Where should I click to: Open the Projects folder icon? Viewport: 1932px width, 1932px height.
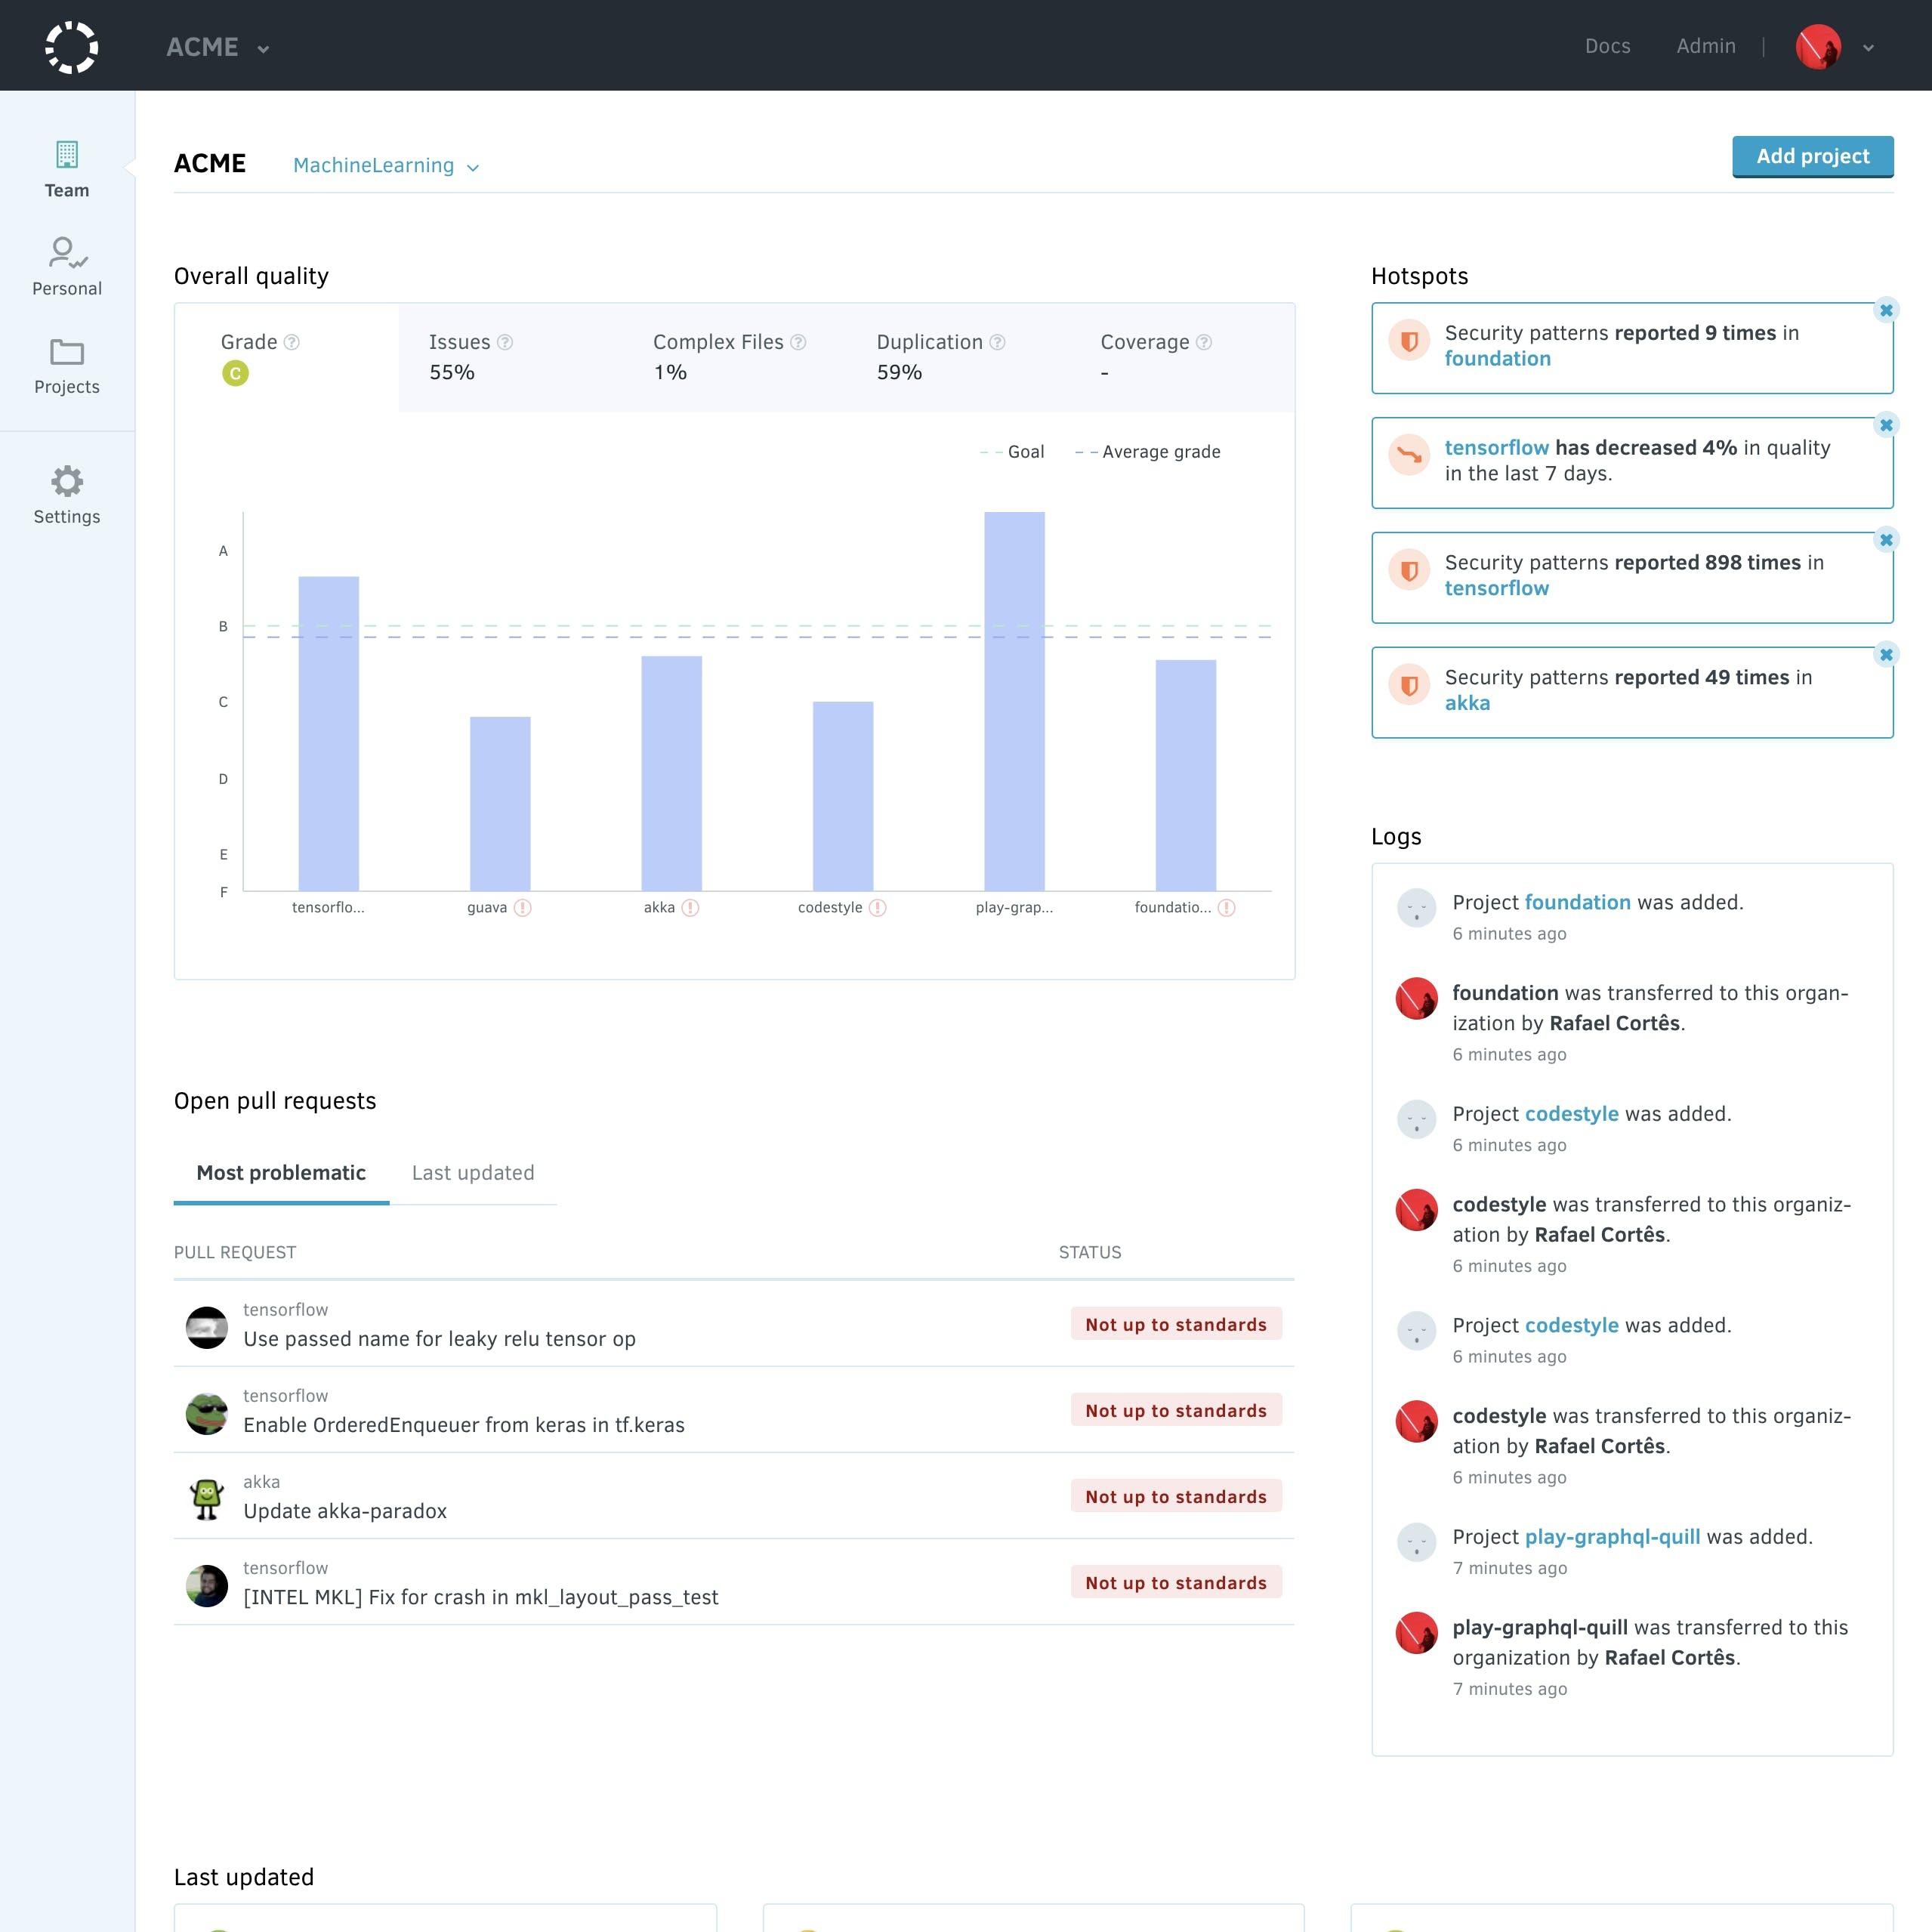pos(67,352)
